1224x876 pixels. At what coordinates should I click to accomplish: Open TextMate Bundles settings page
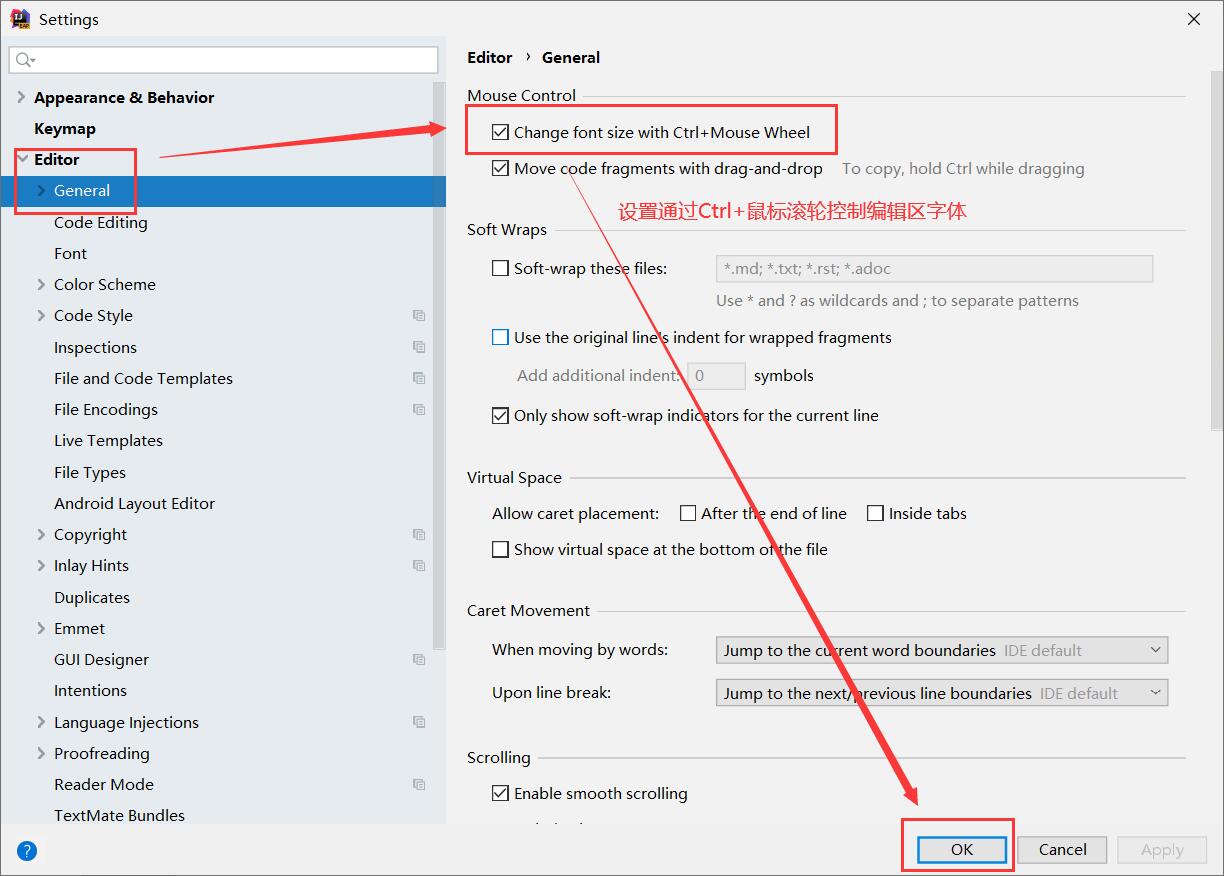pyautogui.click(x=119, y=815)
